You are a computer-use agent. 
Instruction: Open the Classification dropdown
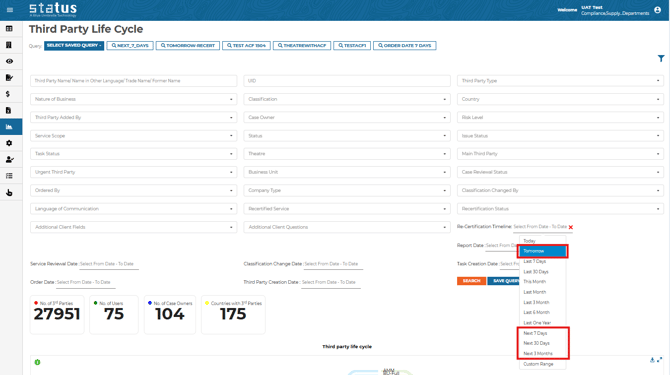pyautogui.click(x=347, y=99)
